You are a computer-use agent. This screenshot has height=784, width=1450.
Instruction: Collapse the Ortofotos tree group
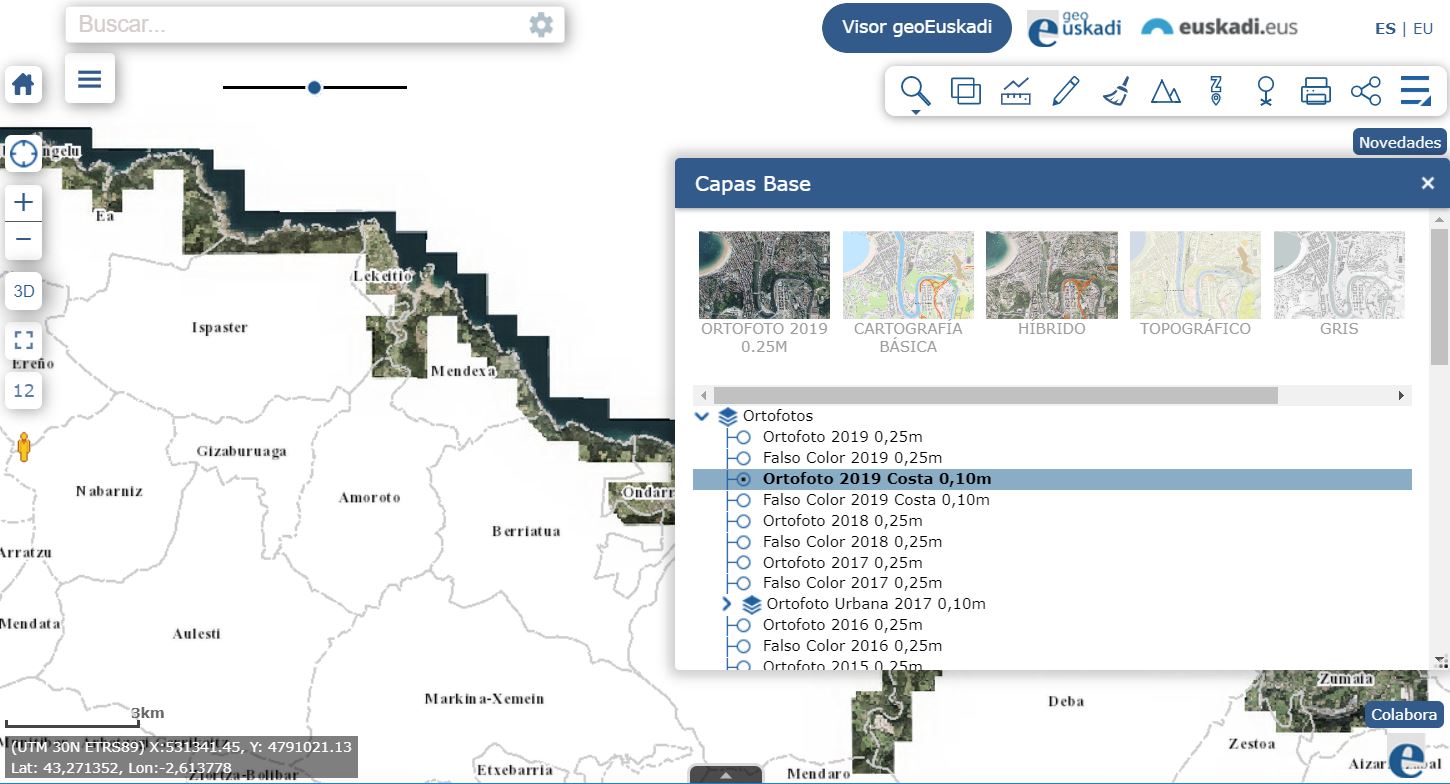tap(703, 416)
